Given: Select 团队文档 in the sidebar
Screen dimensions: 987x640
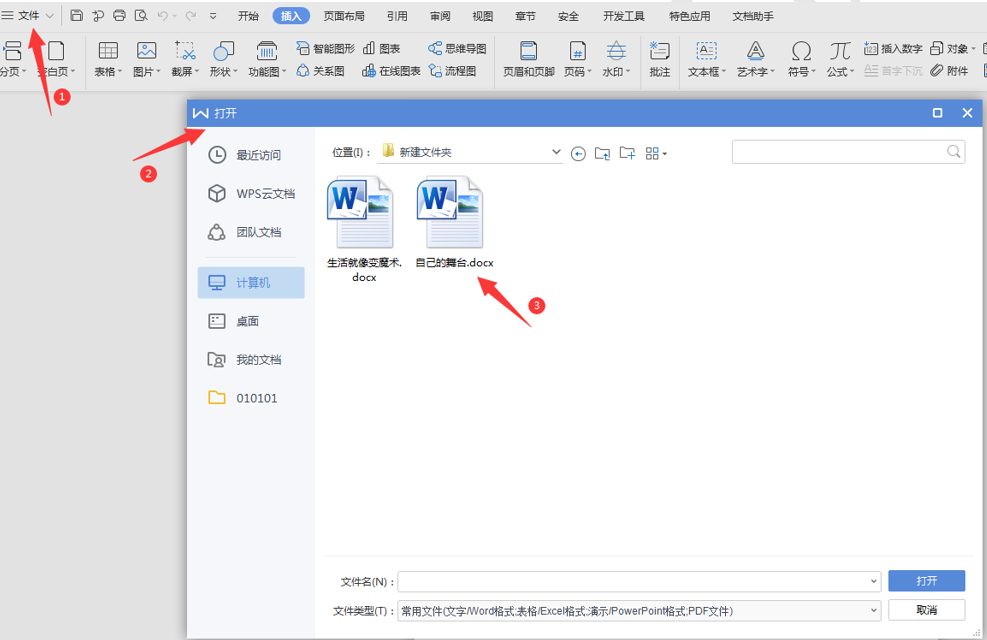Looking at the screenshot, I should (x=251, y=232).
